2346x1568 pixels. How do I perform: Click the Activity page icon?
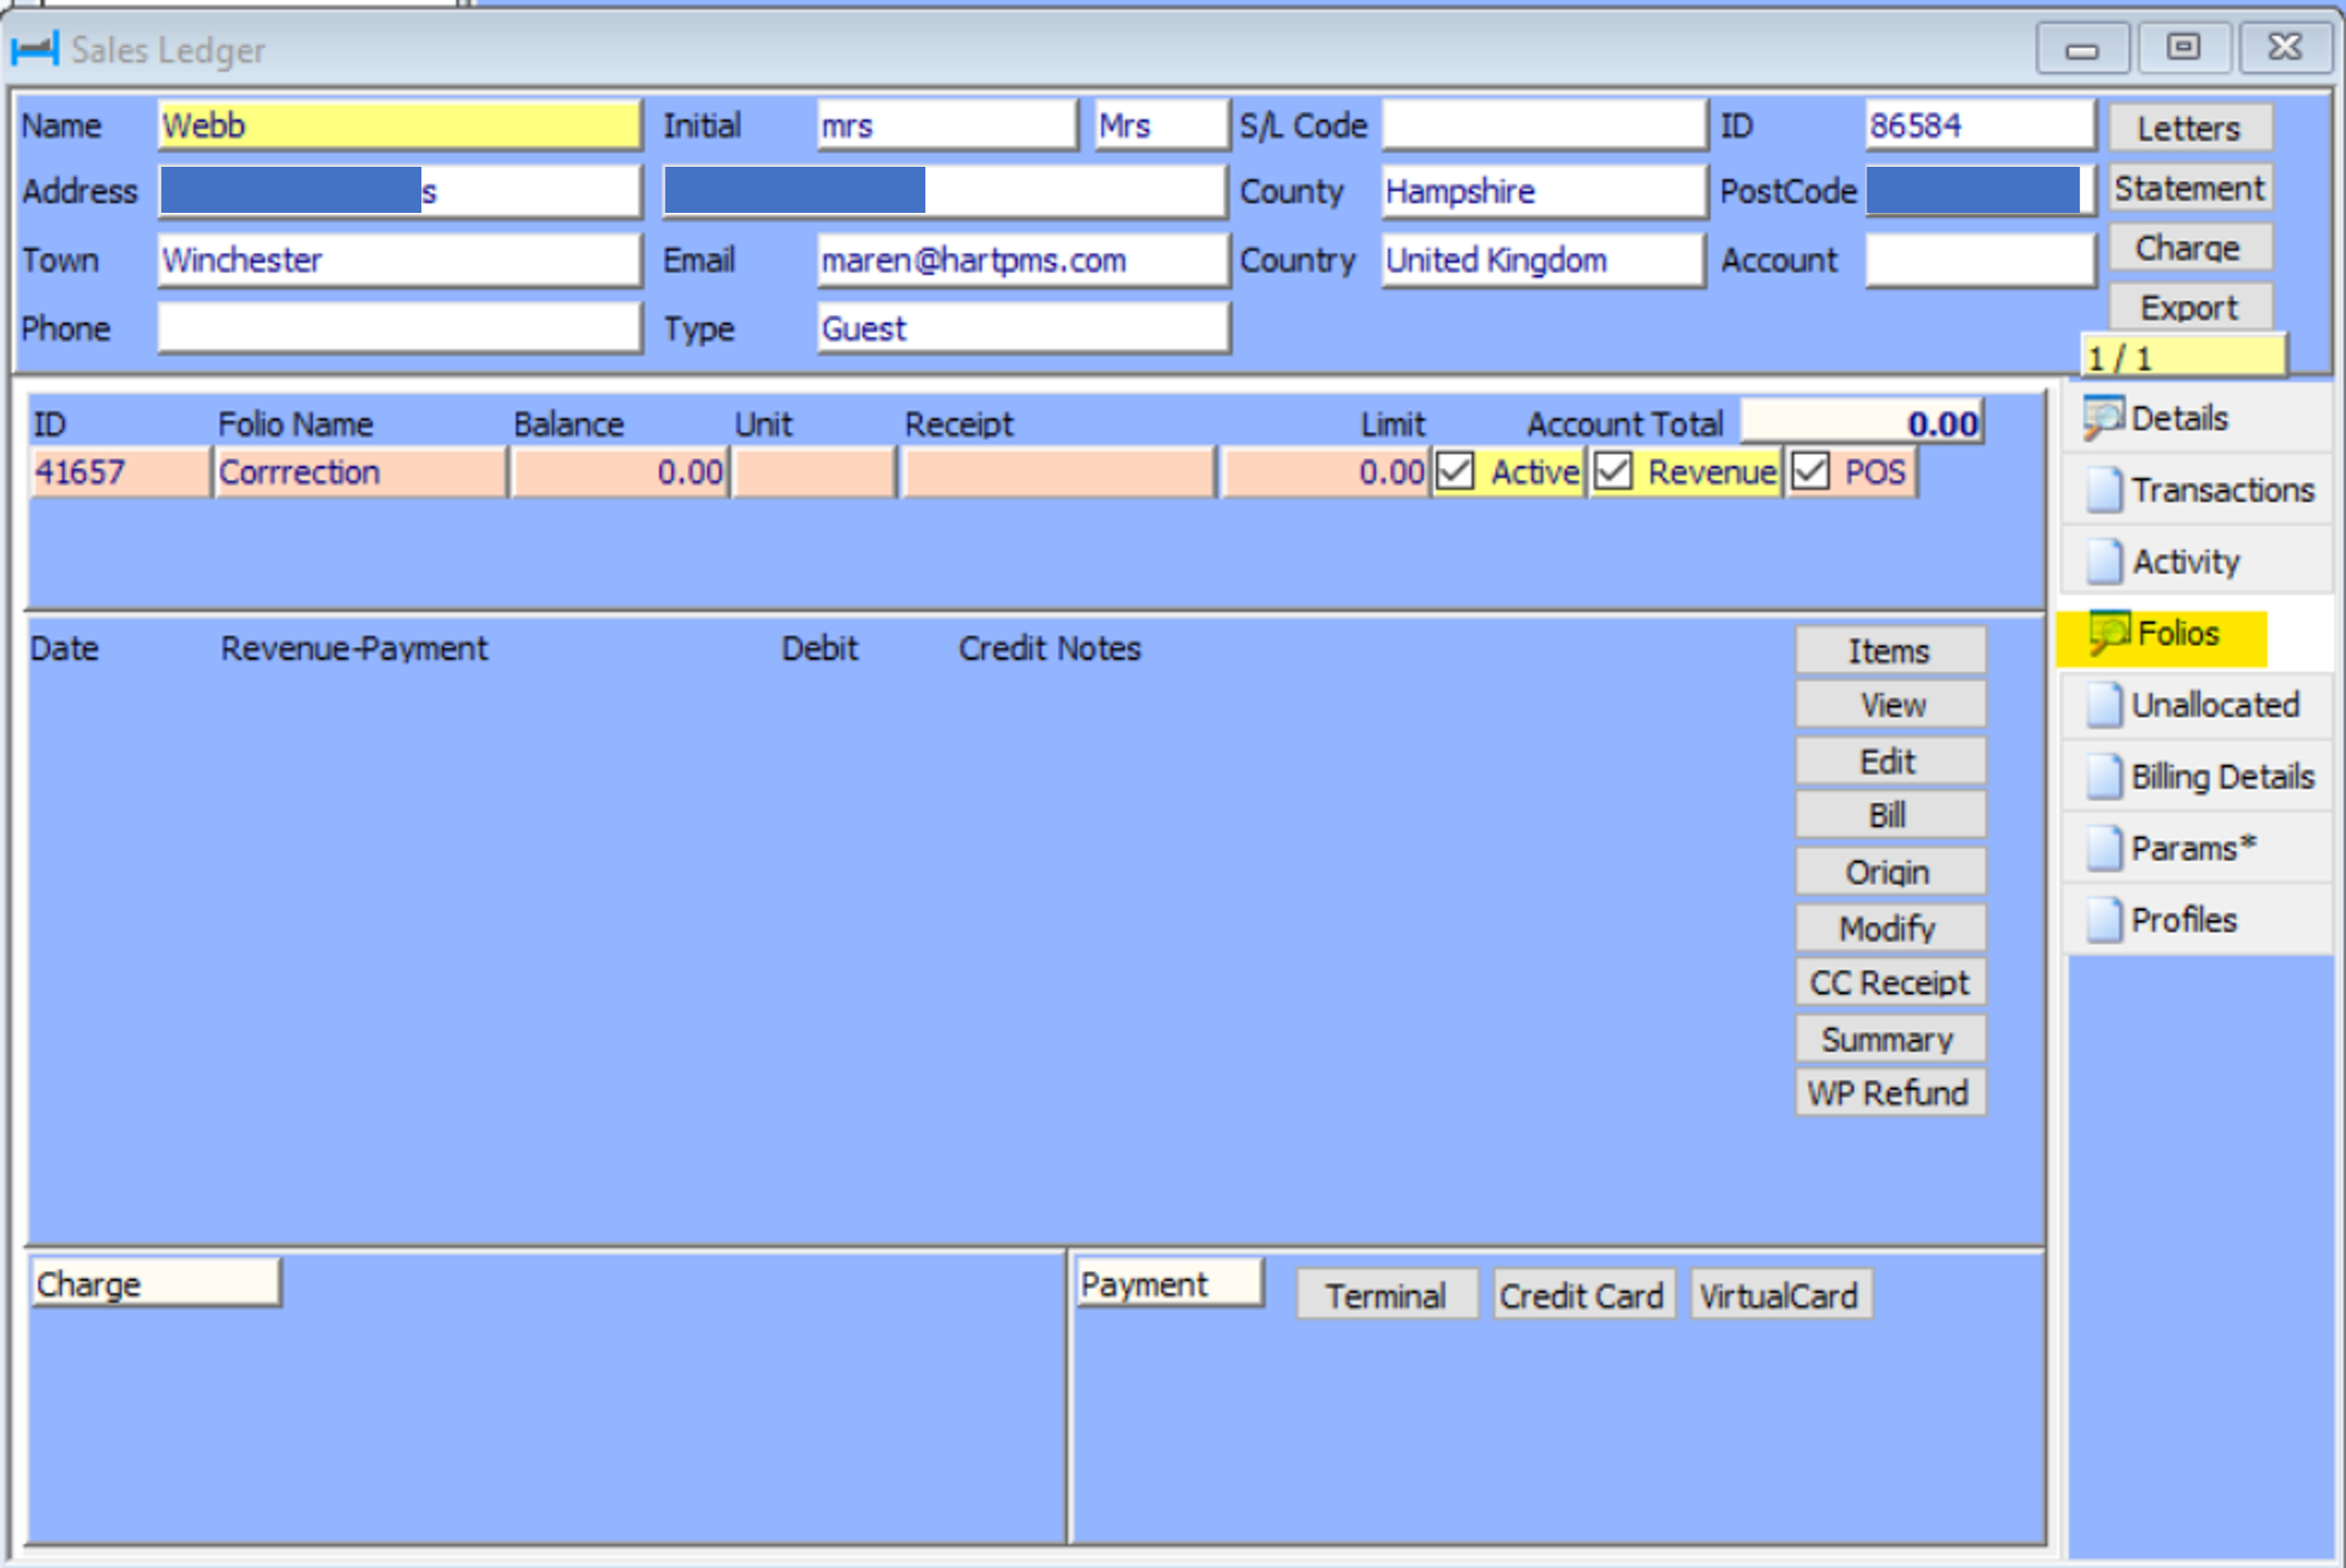click(2104, 562)
